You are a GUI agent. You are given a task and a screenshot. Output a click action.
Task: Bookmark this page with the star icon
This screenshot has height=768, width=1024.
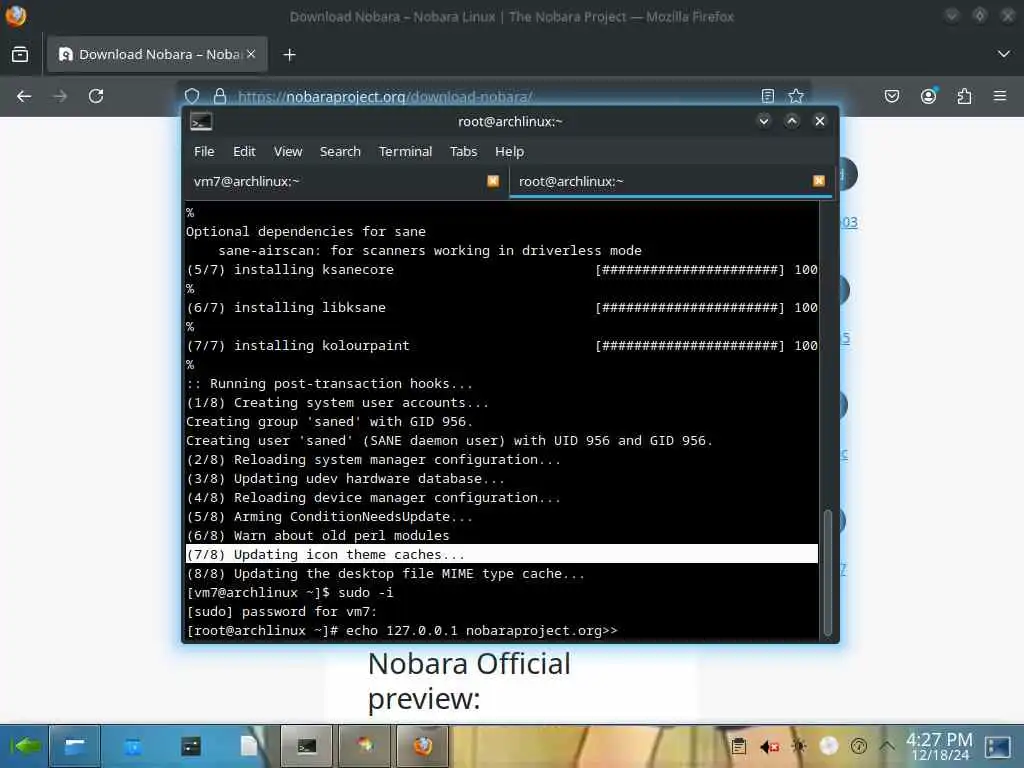click(x=795, y=97)
